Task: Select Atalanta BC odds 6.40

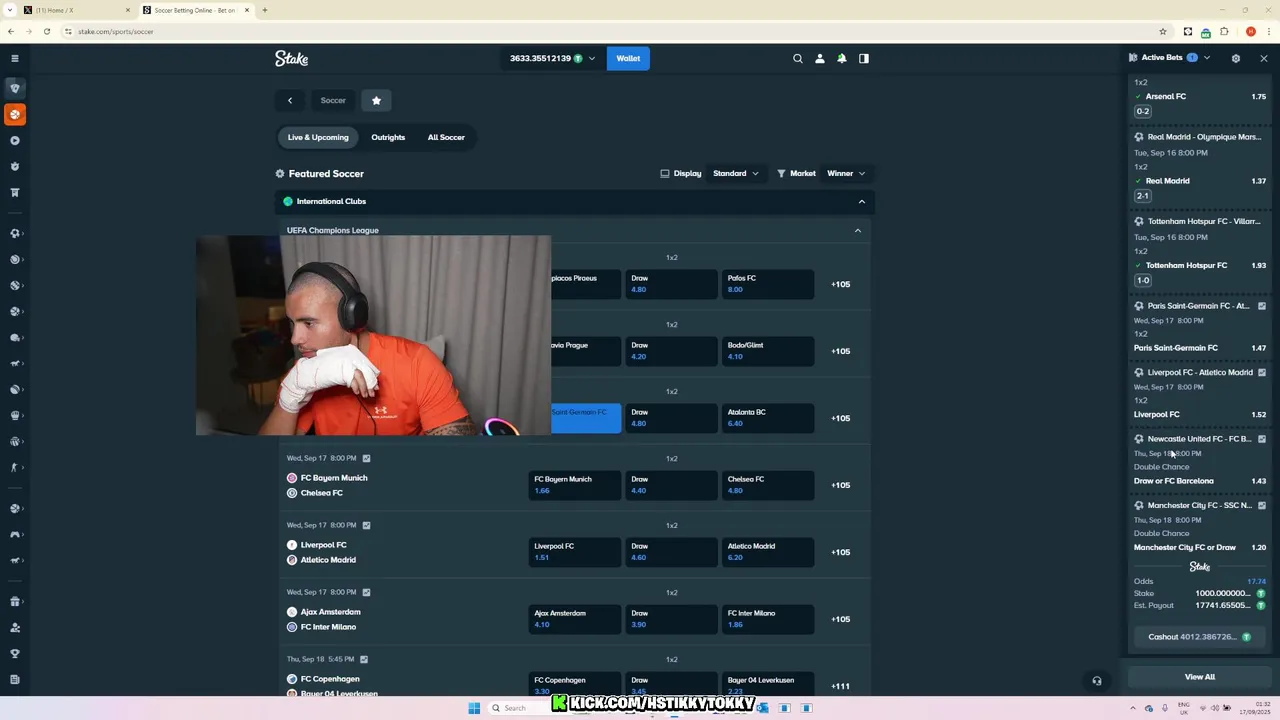Action: click(767, 418)
